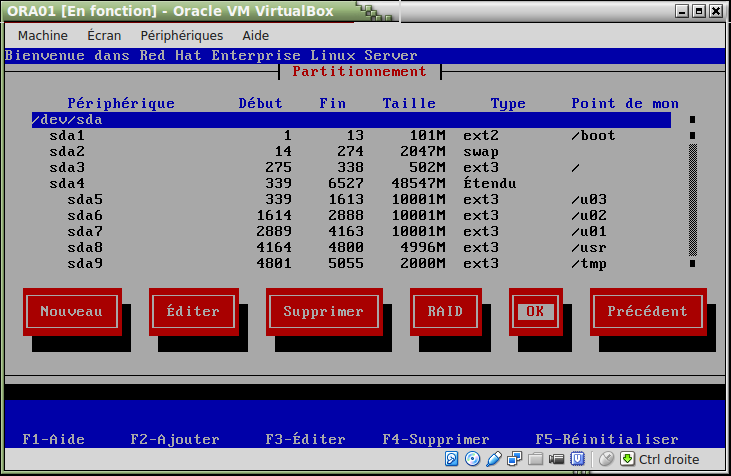Click the 48547M size of sda4

[x=419, y=184]
